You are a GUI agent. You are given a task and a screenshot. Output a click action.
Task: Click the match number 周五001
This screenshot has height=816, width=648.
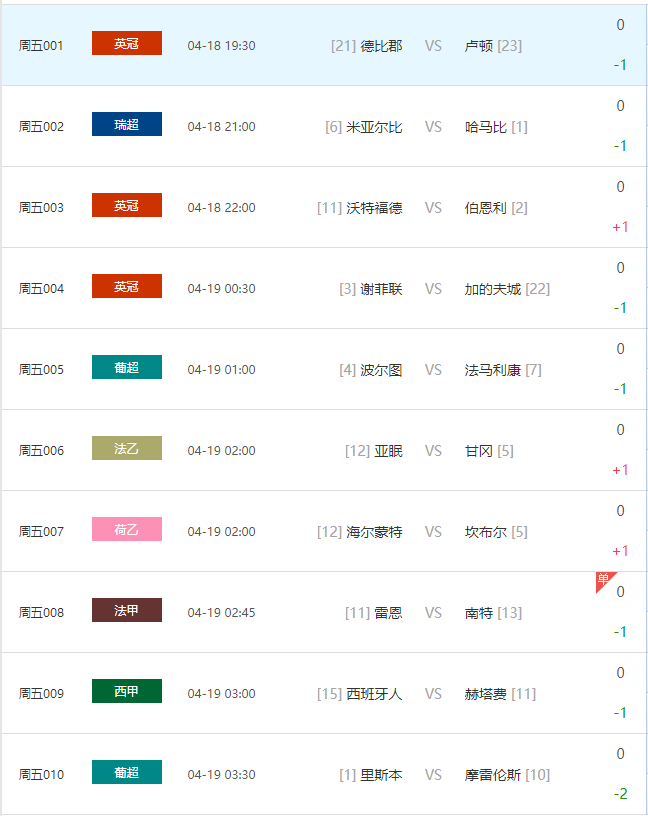(x=41, y=46)
